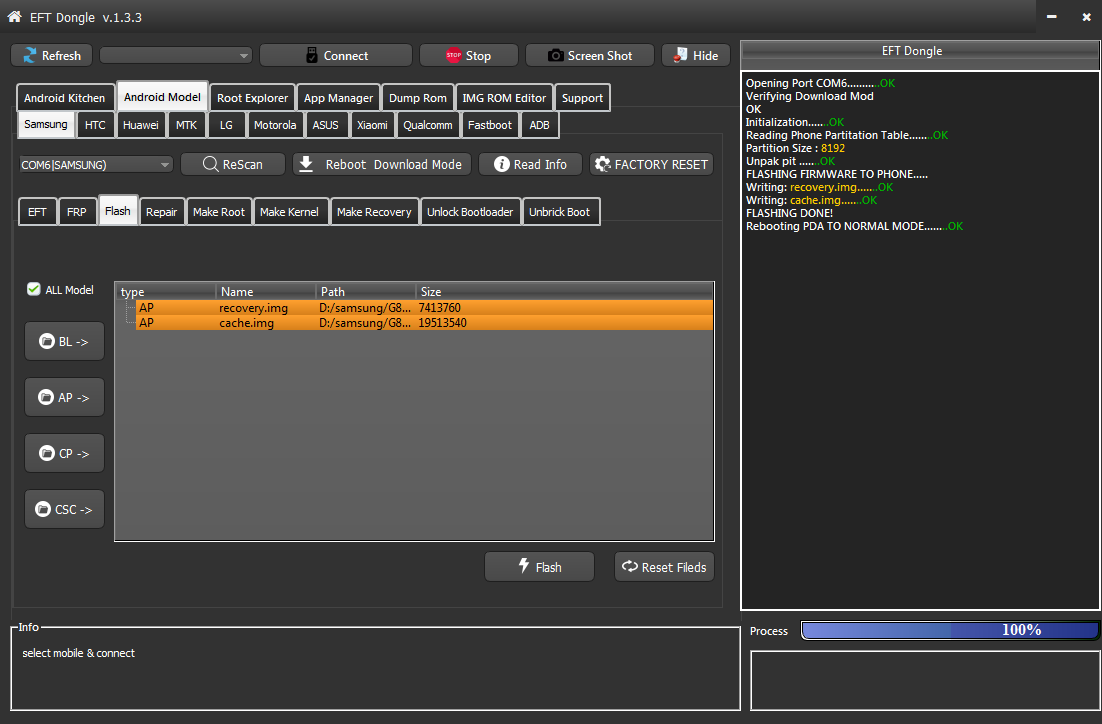Minimize the EFT Dongle window

pos(1051,17)
